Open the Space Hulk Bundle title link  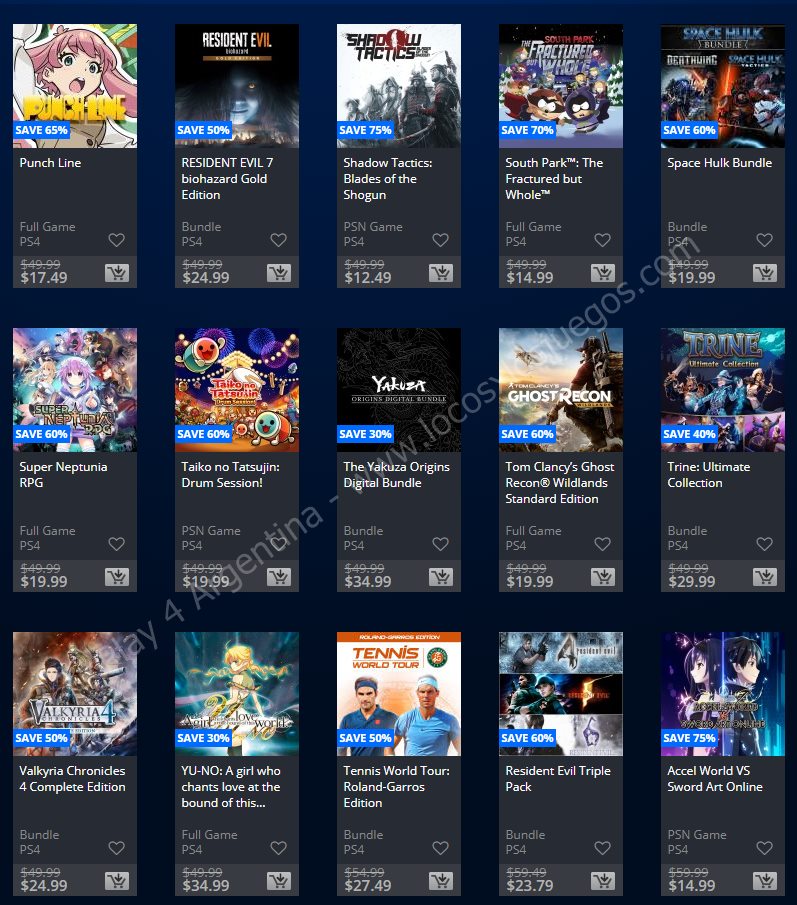coord(720,163)
